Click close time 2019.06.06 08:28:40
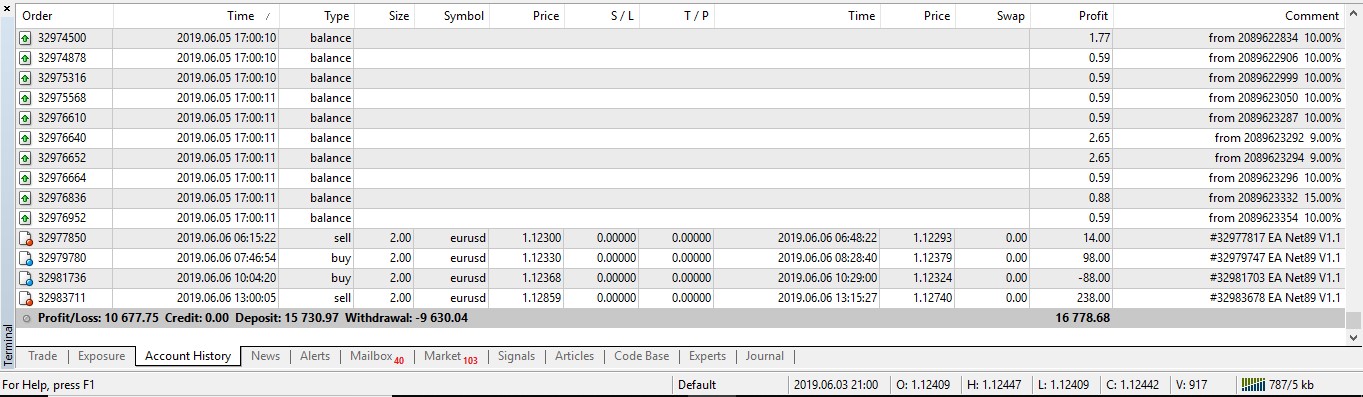Viewport: 1363px width, 397px height. [827, 258]
